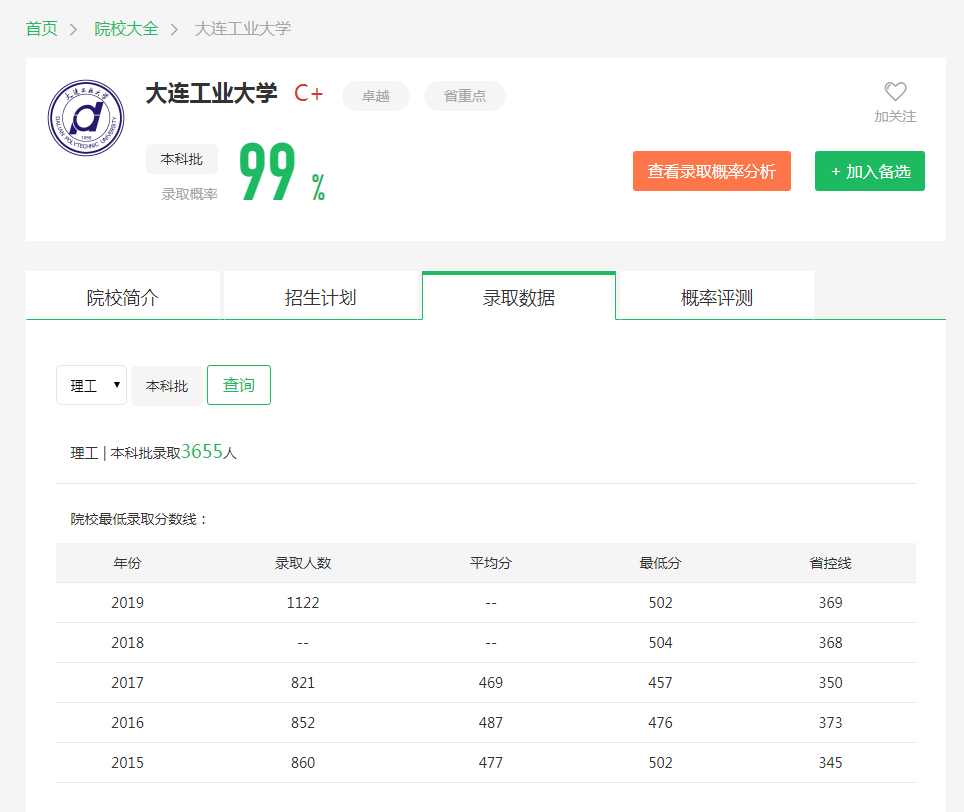The width and height of the screenshot is (964, 812).
Task: Open 院校大全 breadcrumb link
Action: click(x=126, y=28)
